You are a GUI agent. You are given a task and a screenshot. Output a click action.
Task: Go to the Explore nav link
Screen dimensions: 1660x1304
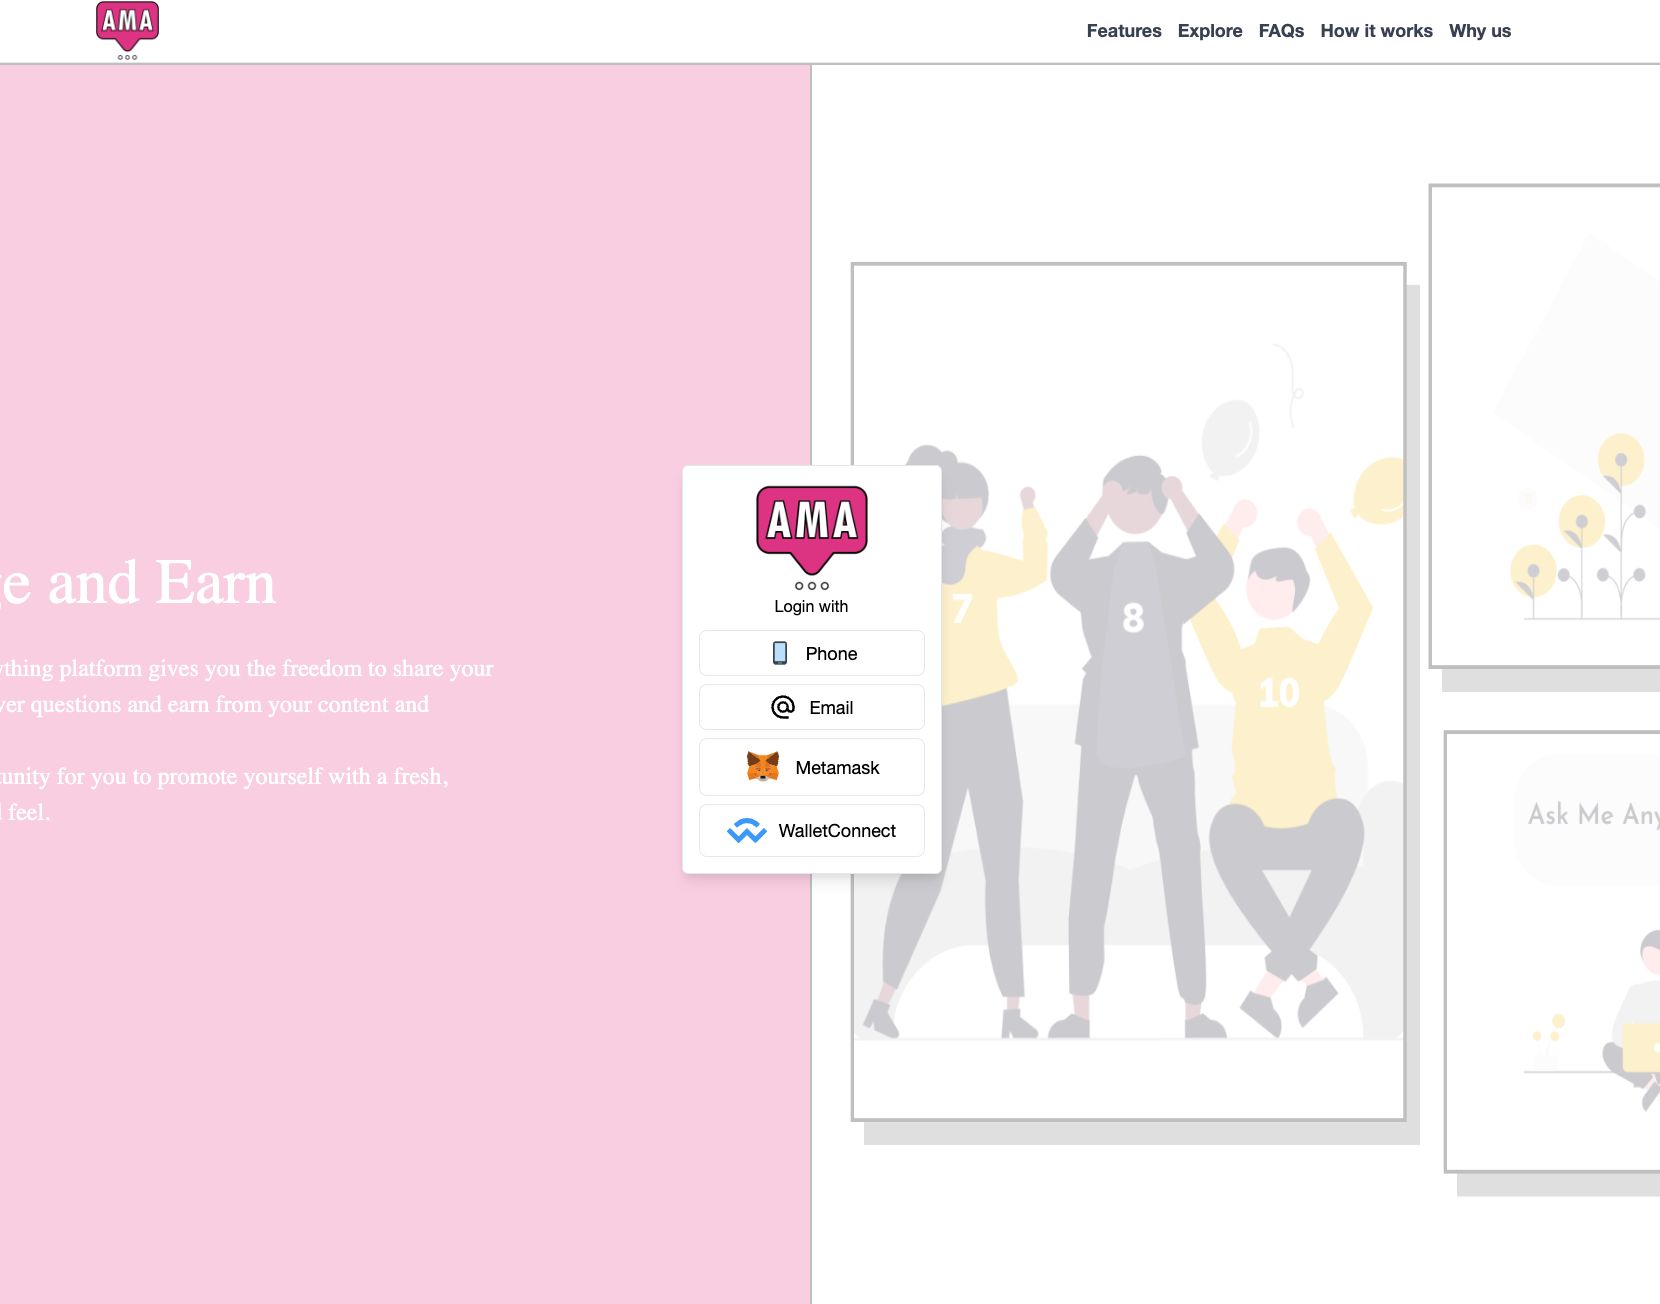1209,31
